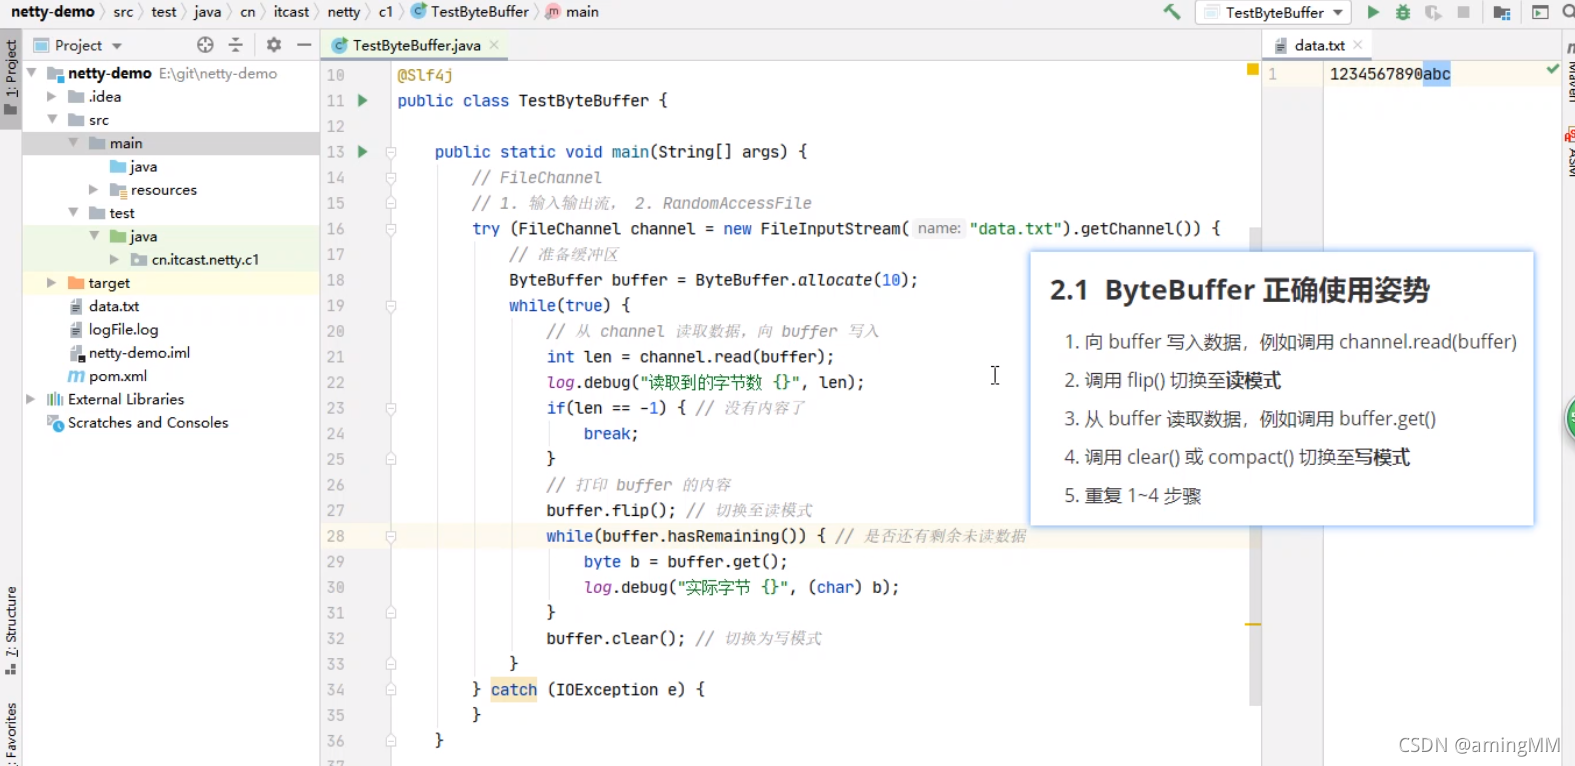Collapse the netty-demo root folder

tap(32, 73)
